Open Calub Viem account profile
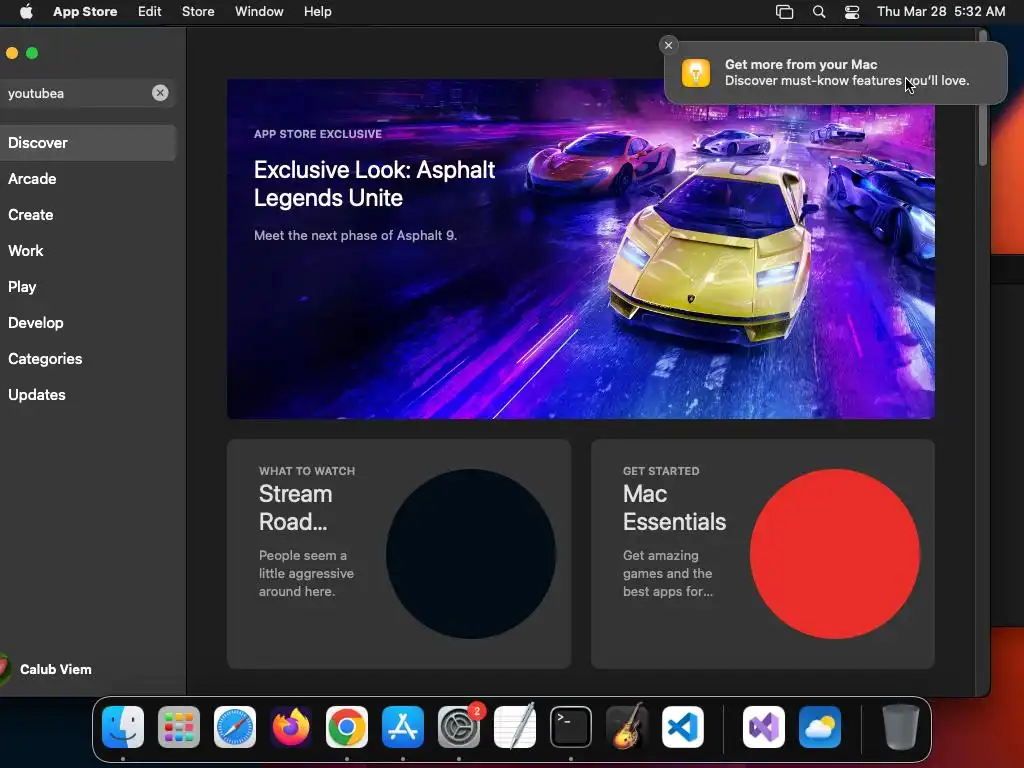 (x=47, y=669)
